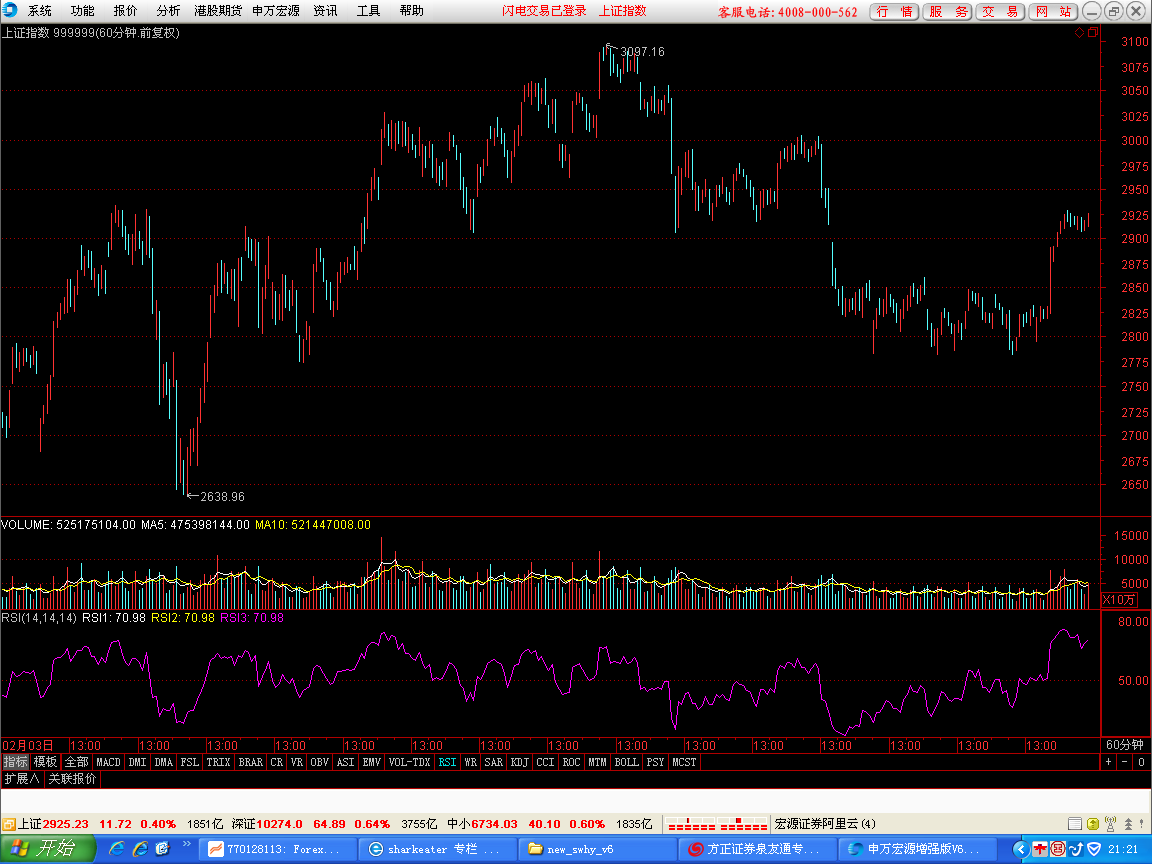
Task: Select the DMA indicator tab
Action: 163,762
